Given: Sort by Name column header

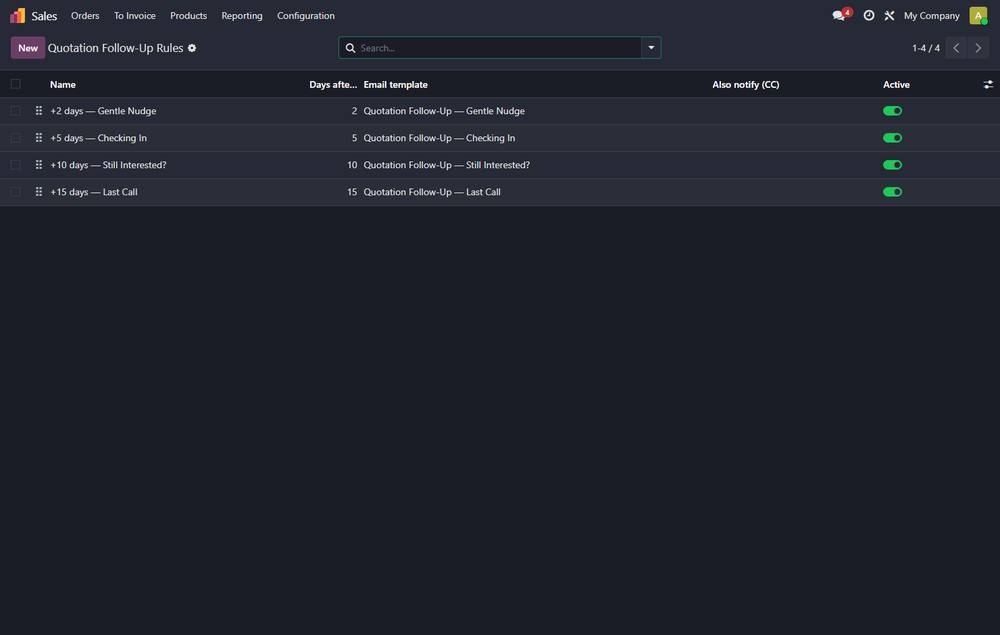Looking at the screenshot, I should pyautogui.click(x=62, y=84).
